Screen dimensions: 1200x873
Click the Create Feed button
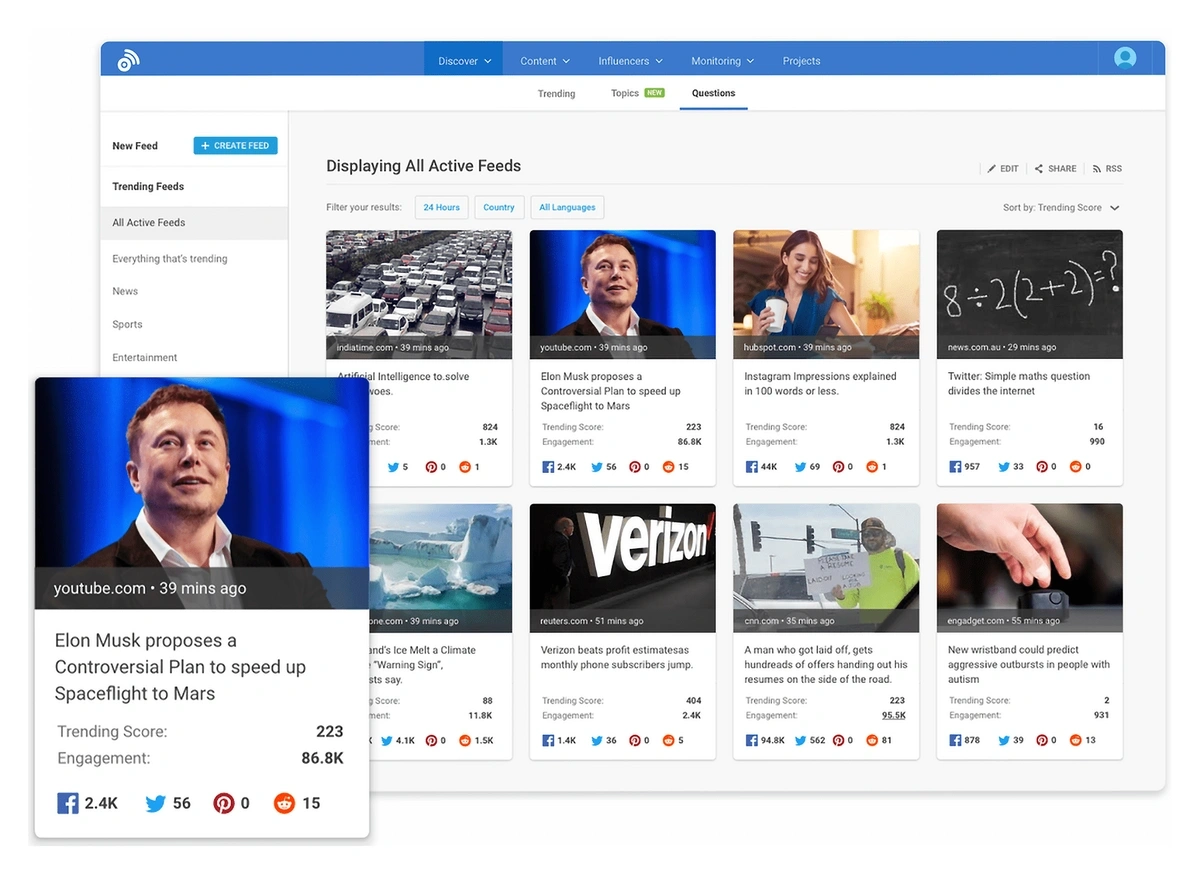235,146
